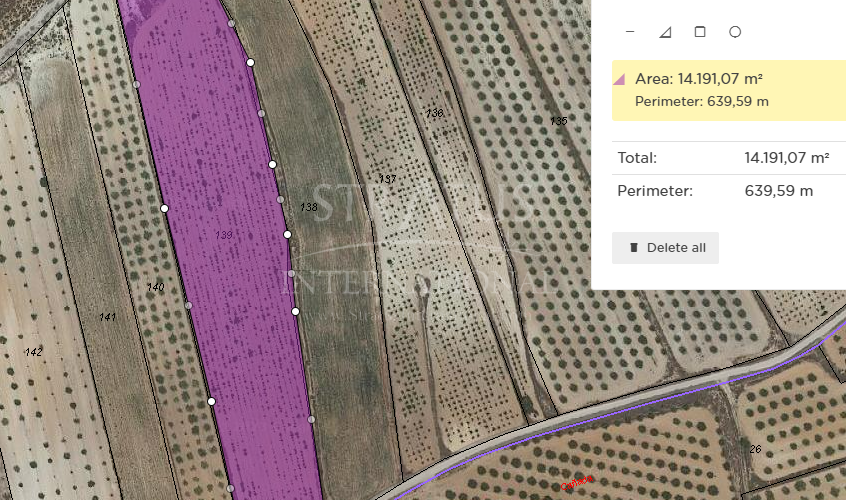Select parcel 141 on the map
Viewport: 846px width, 500px height.
point(107,316)
